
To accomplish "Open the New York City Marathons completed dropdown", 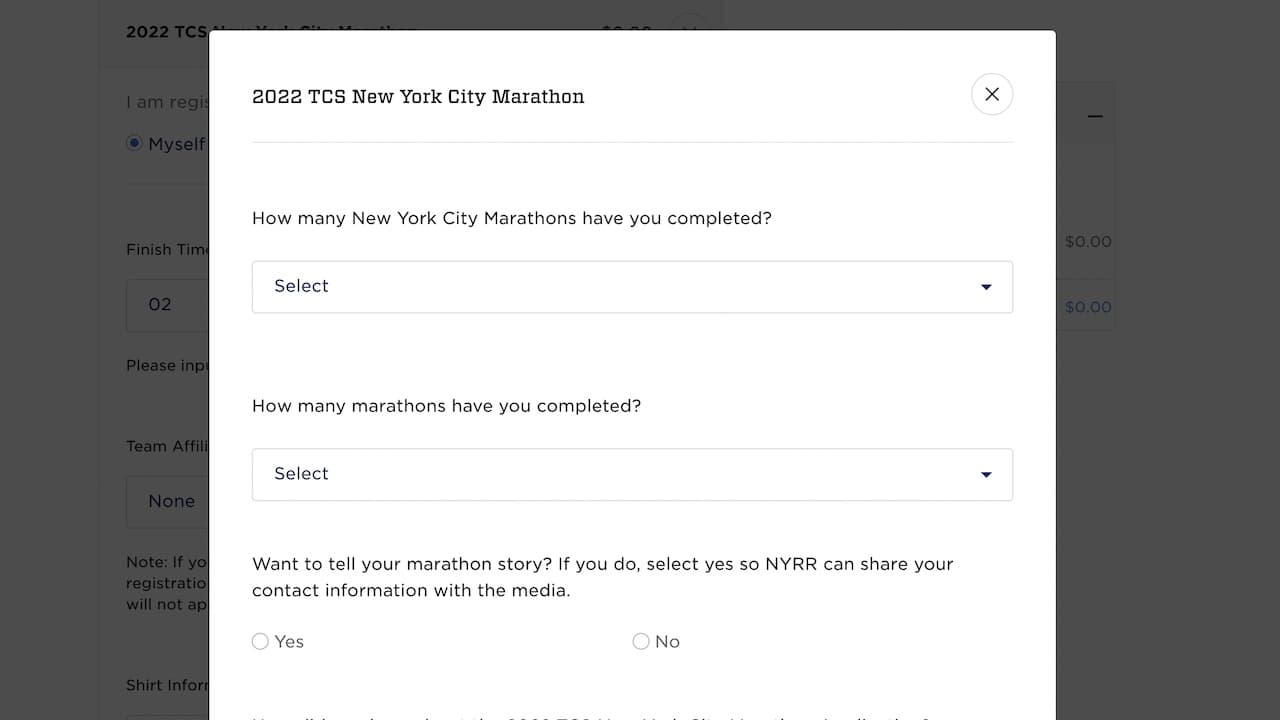I will pyautogui.click(x=632, y=287).
